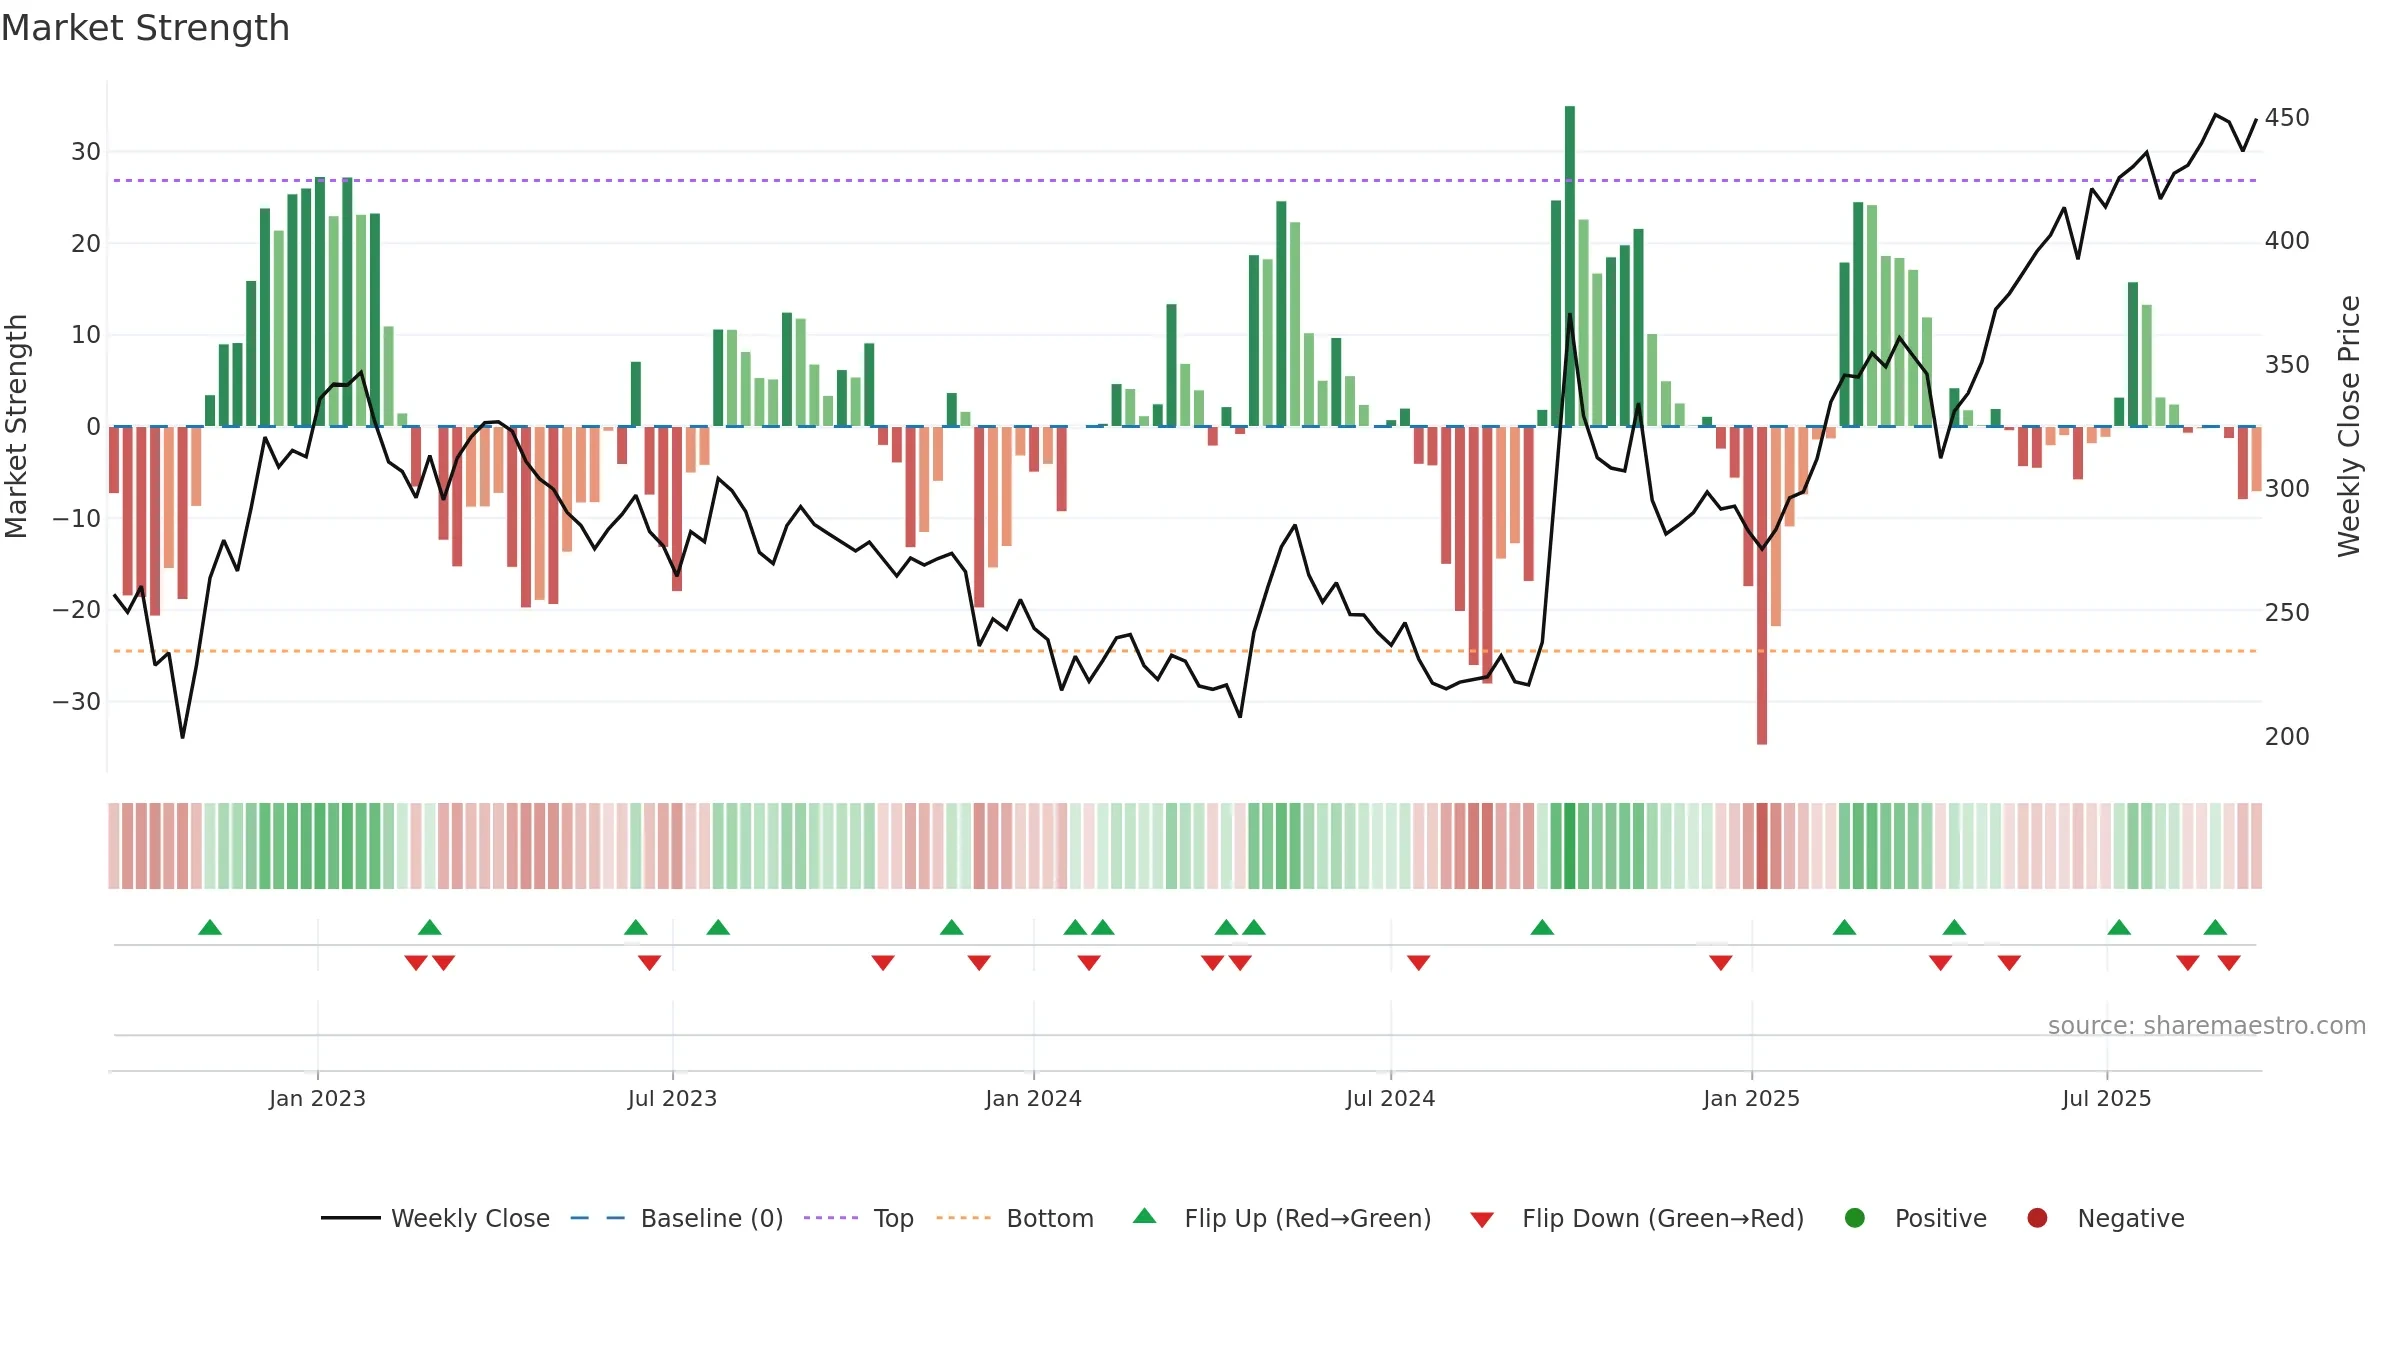Image resolution: width=2400 pixels, height=1350 pixels.
Task: Click the flip-up marker just after Jul 2023
Action: tap(718, 927)
